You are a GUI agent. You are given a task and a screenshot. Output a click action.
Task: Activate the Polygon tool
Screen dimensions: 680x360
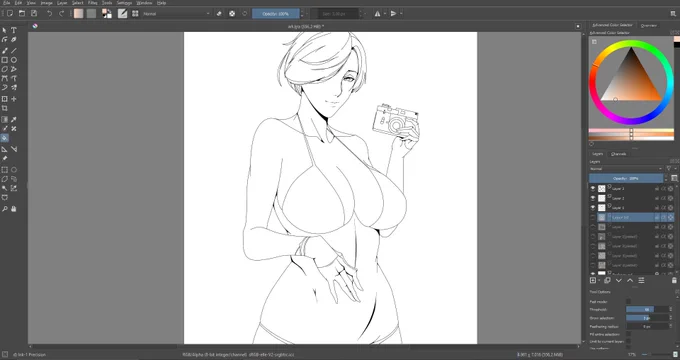pyautogui.click(x=5, y=69)
